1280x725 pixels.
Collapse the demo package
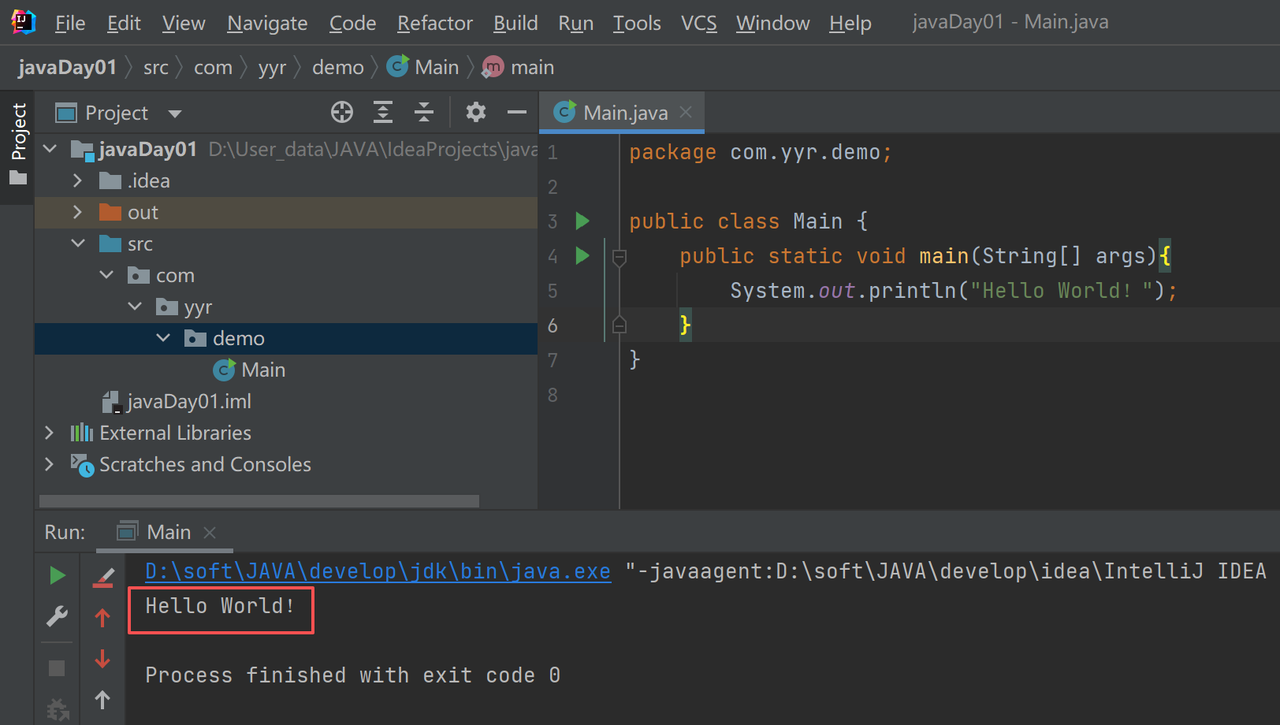[x=164, y=338]
